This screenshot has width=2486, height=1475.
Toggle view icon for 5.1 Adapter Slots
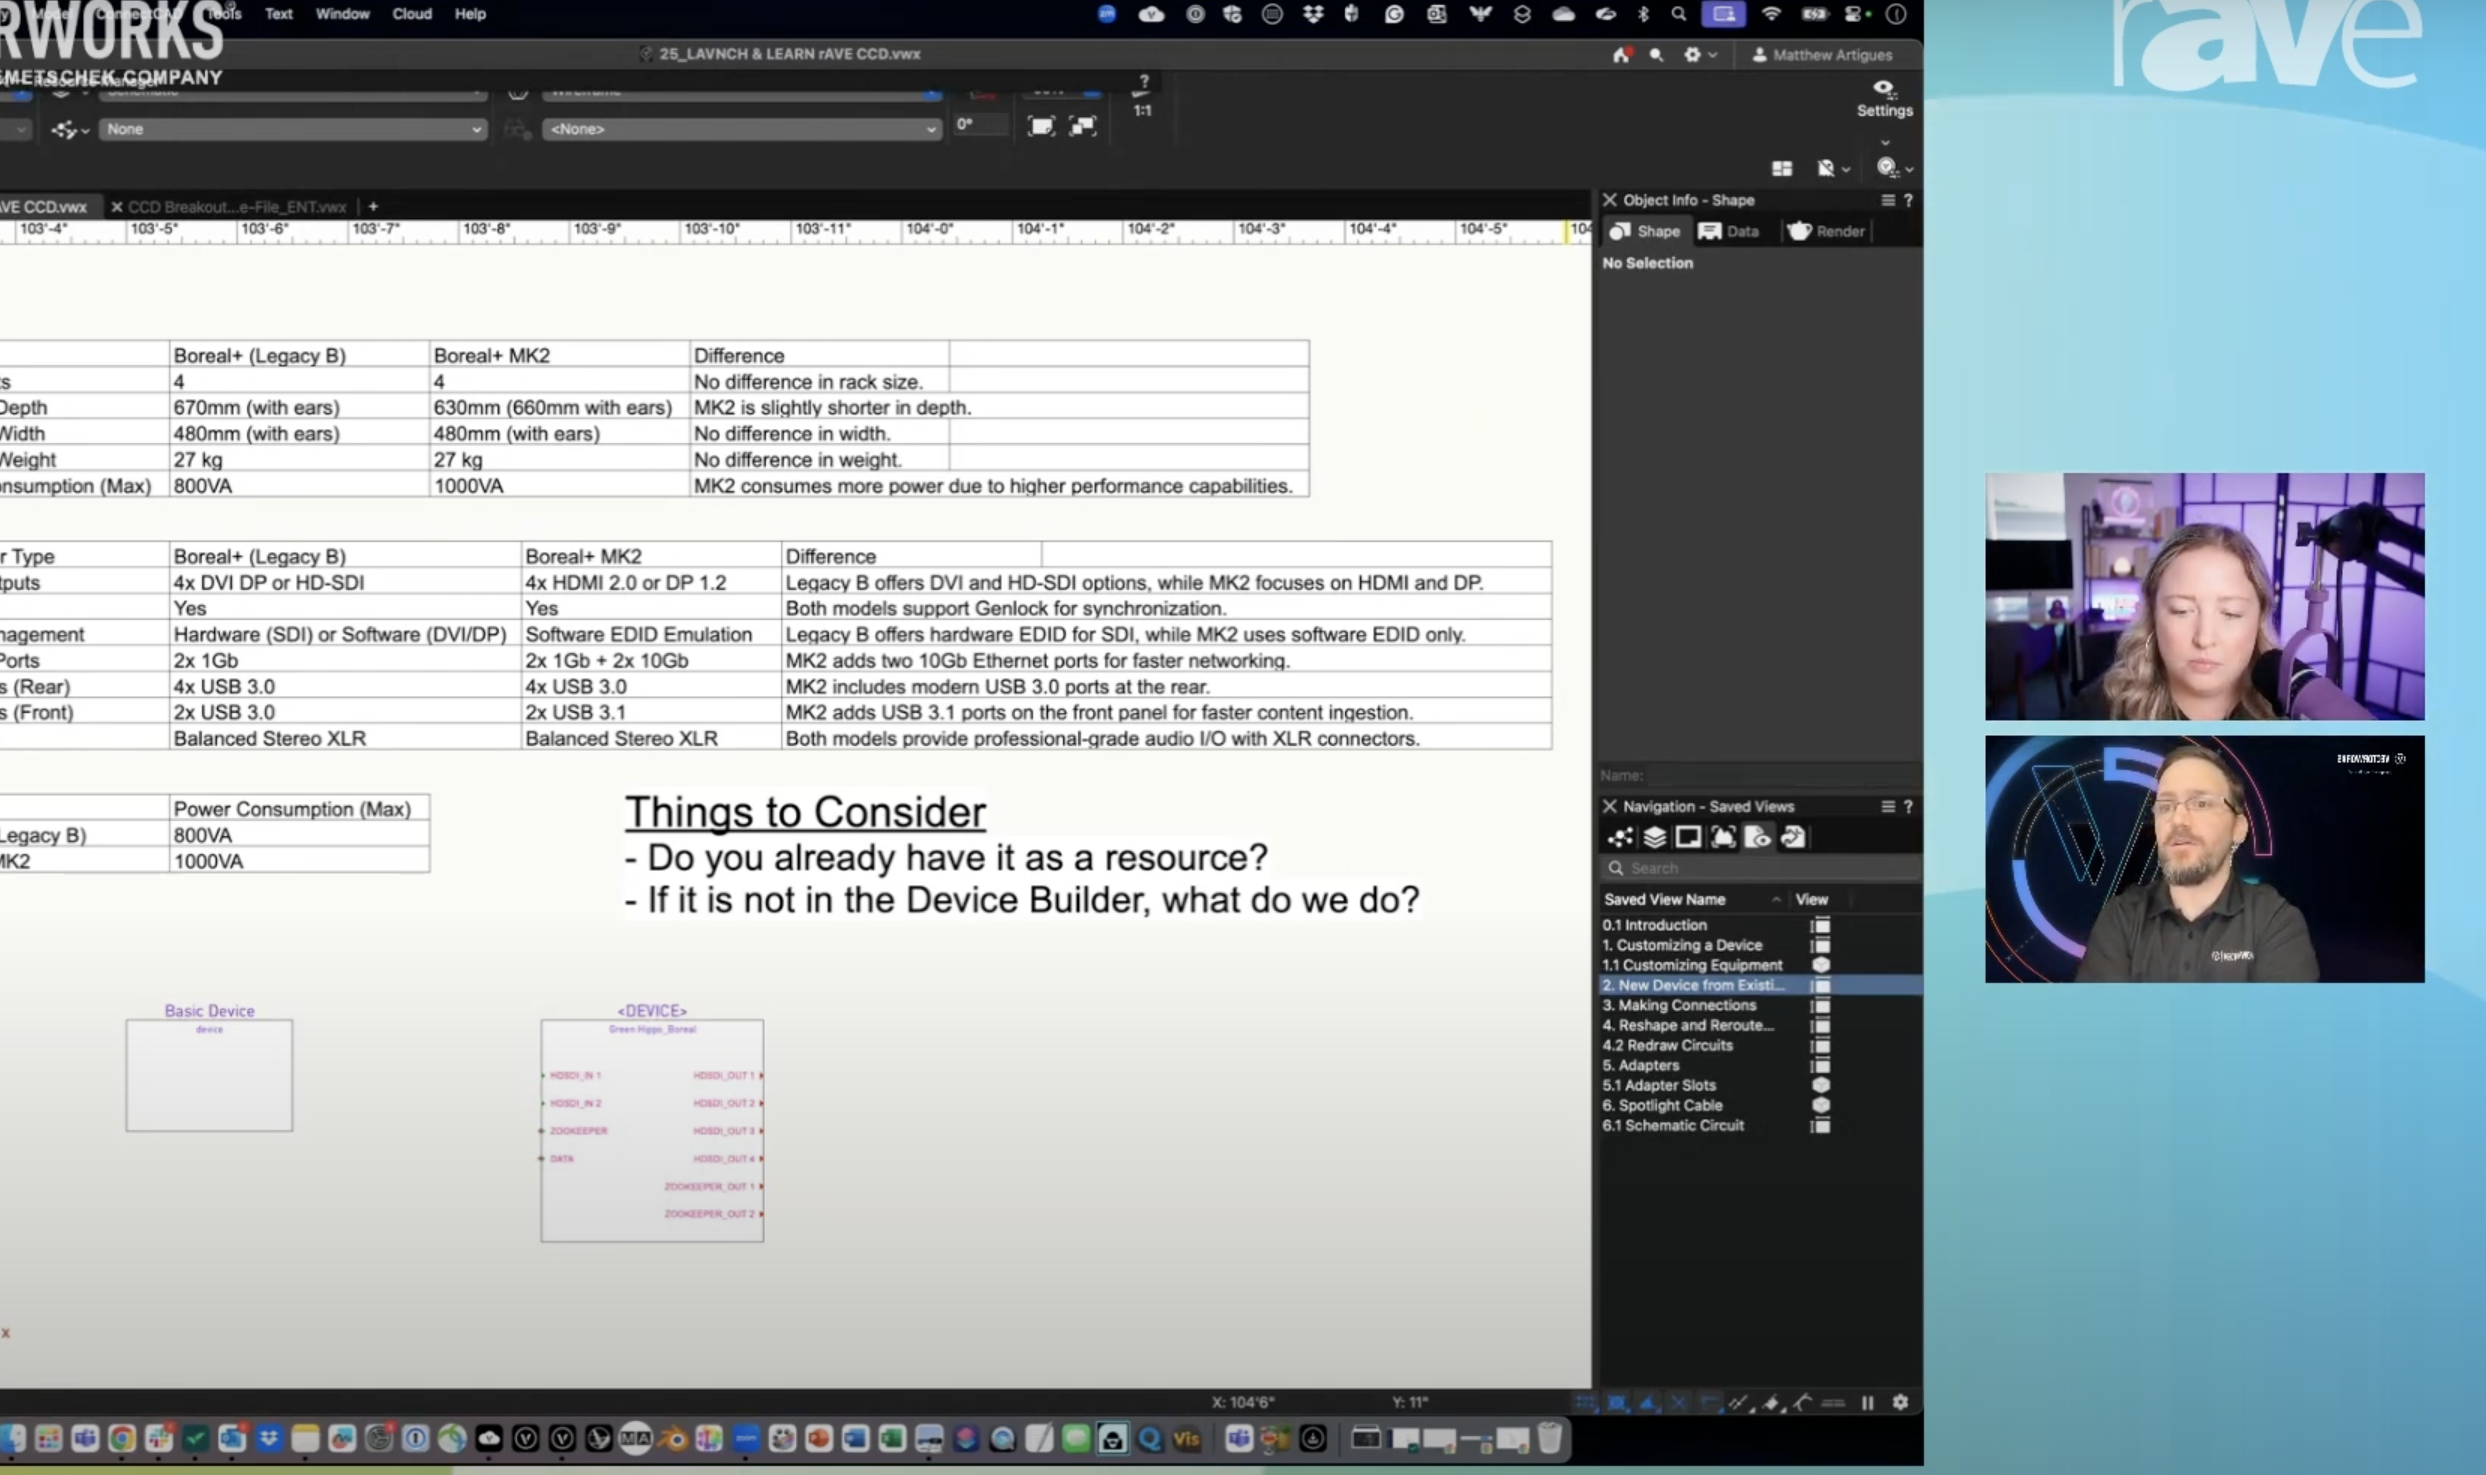[1820, 1085]
